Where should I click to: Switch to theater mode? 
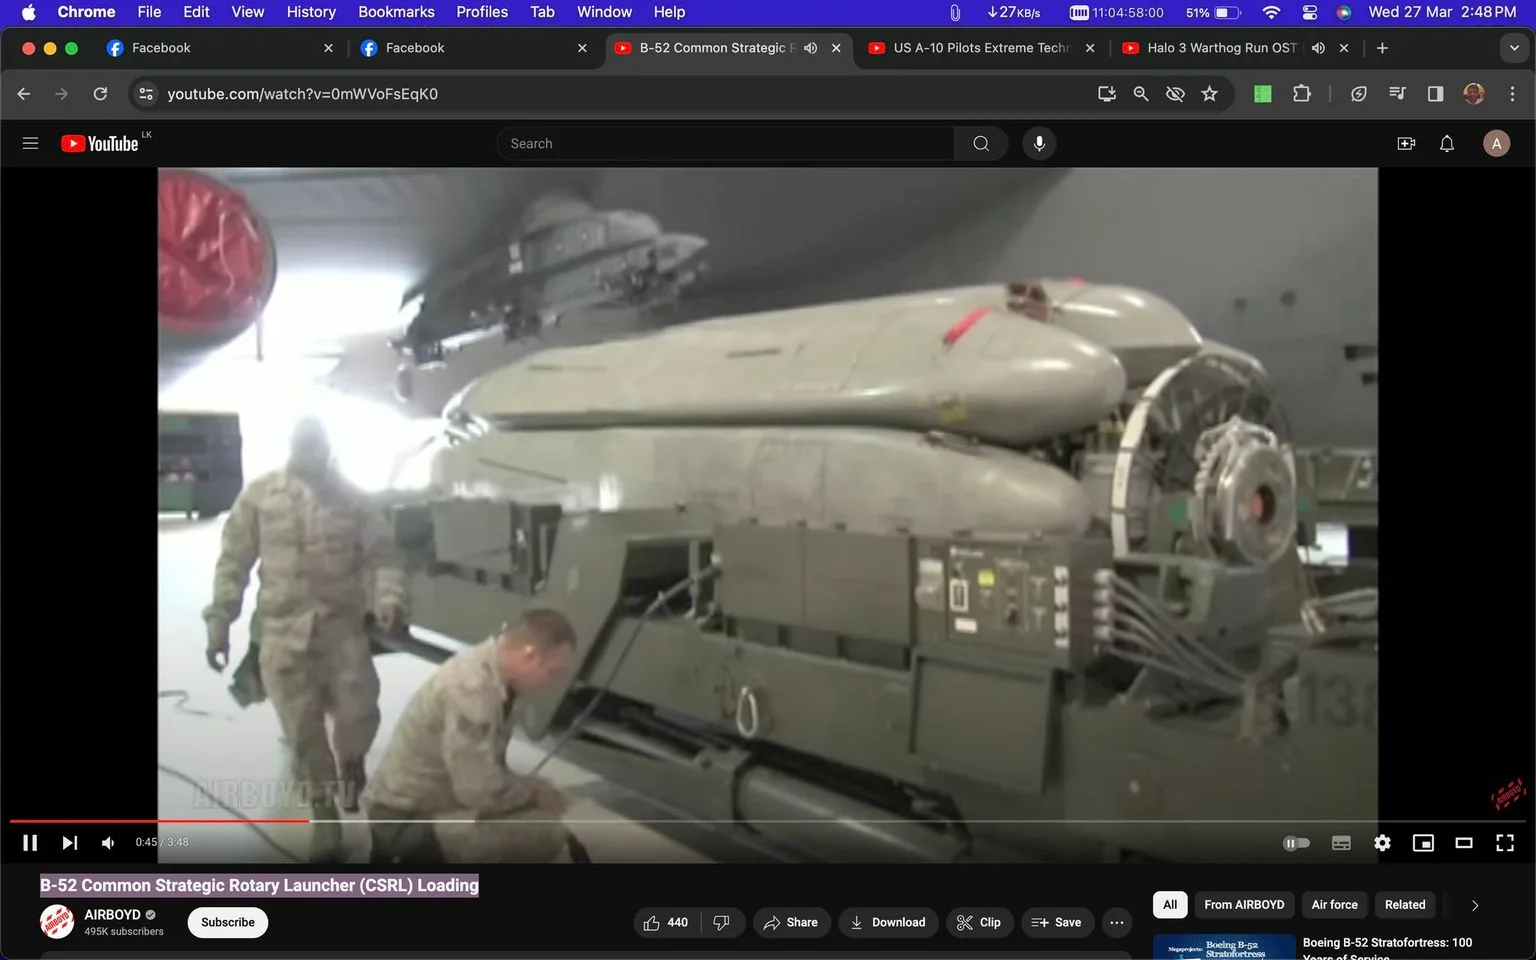coord(1464,843)
